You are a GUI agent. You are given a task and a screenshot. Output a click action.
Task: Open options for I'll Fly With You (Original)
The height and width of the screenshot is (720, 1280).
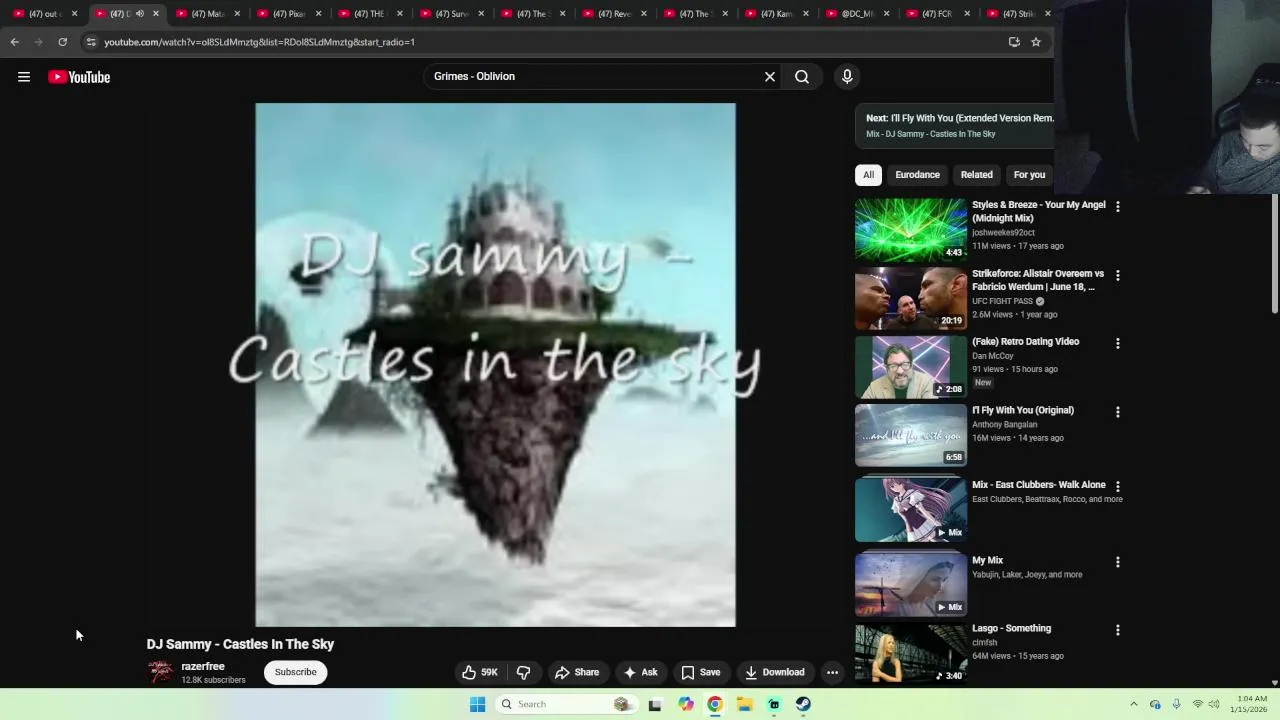click(x=1118, y=412)
